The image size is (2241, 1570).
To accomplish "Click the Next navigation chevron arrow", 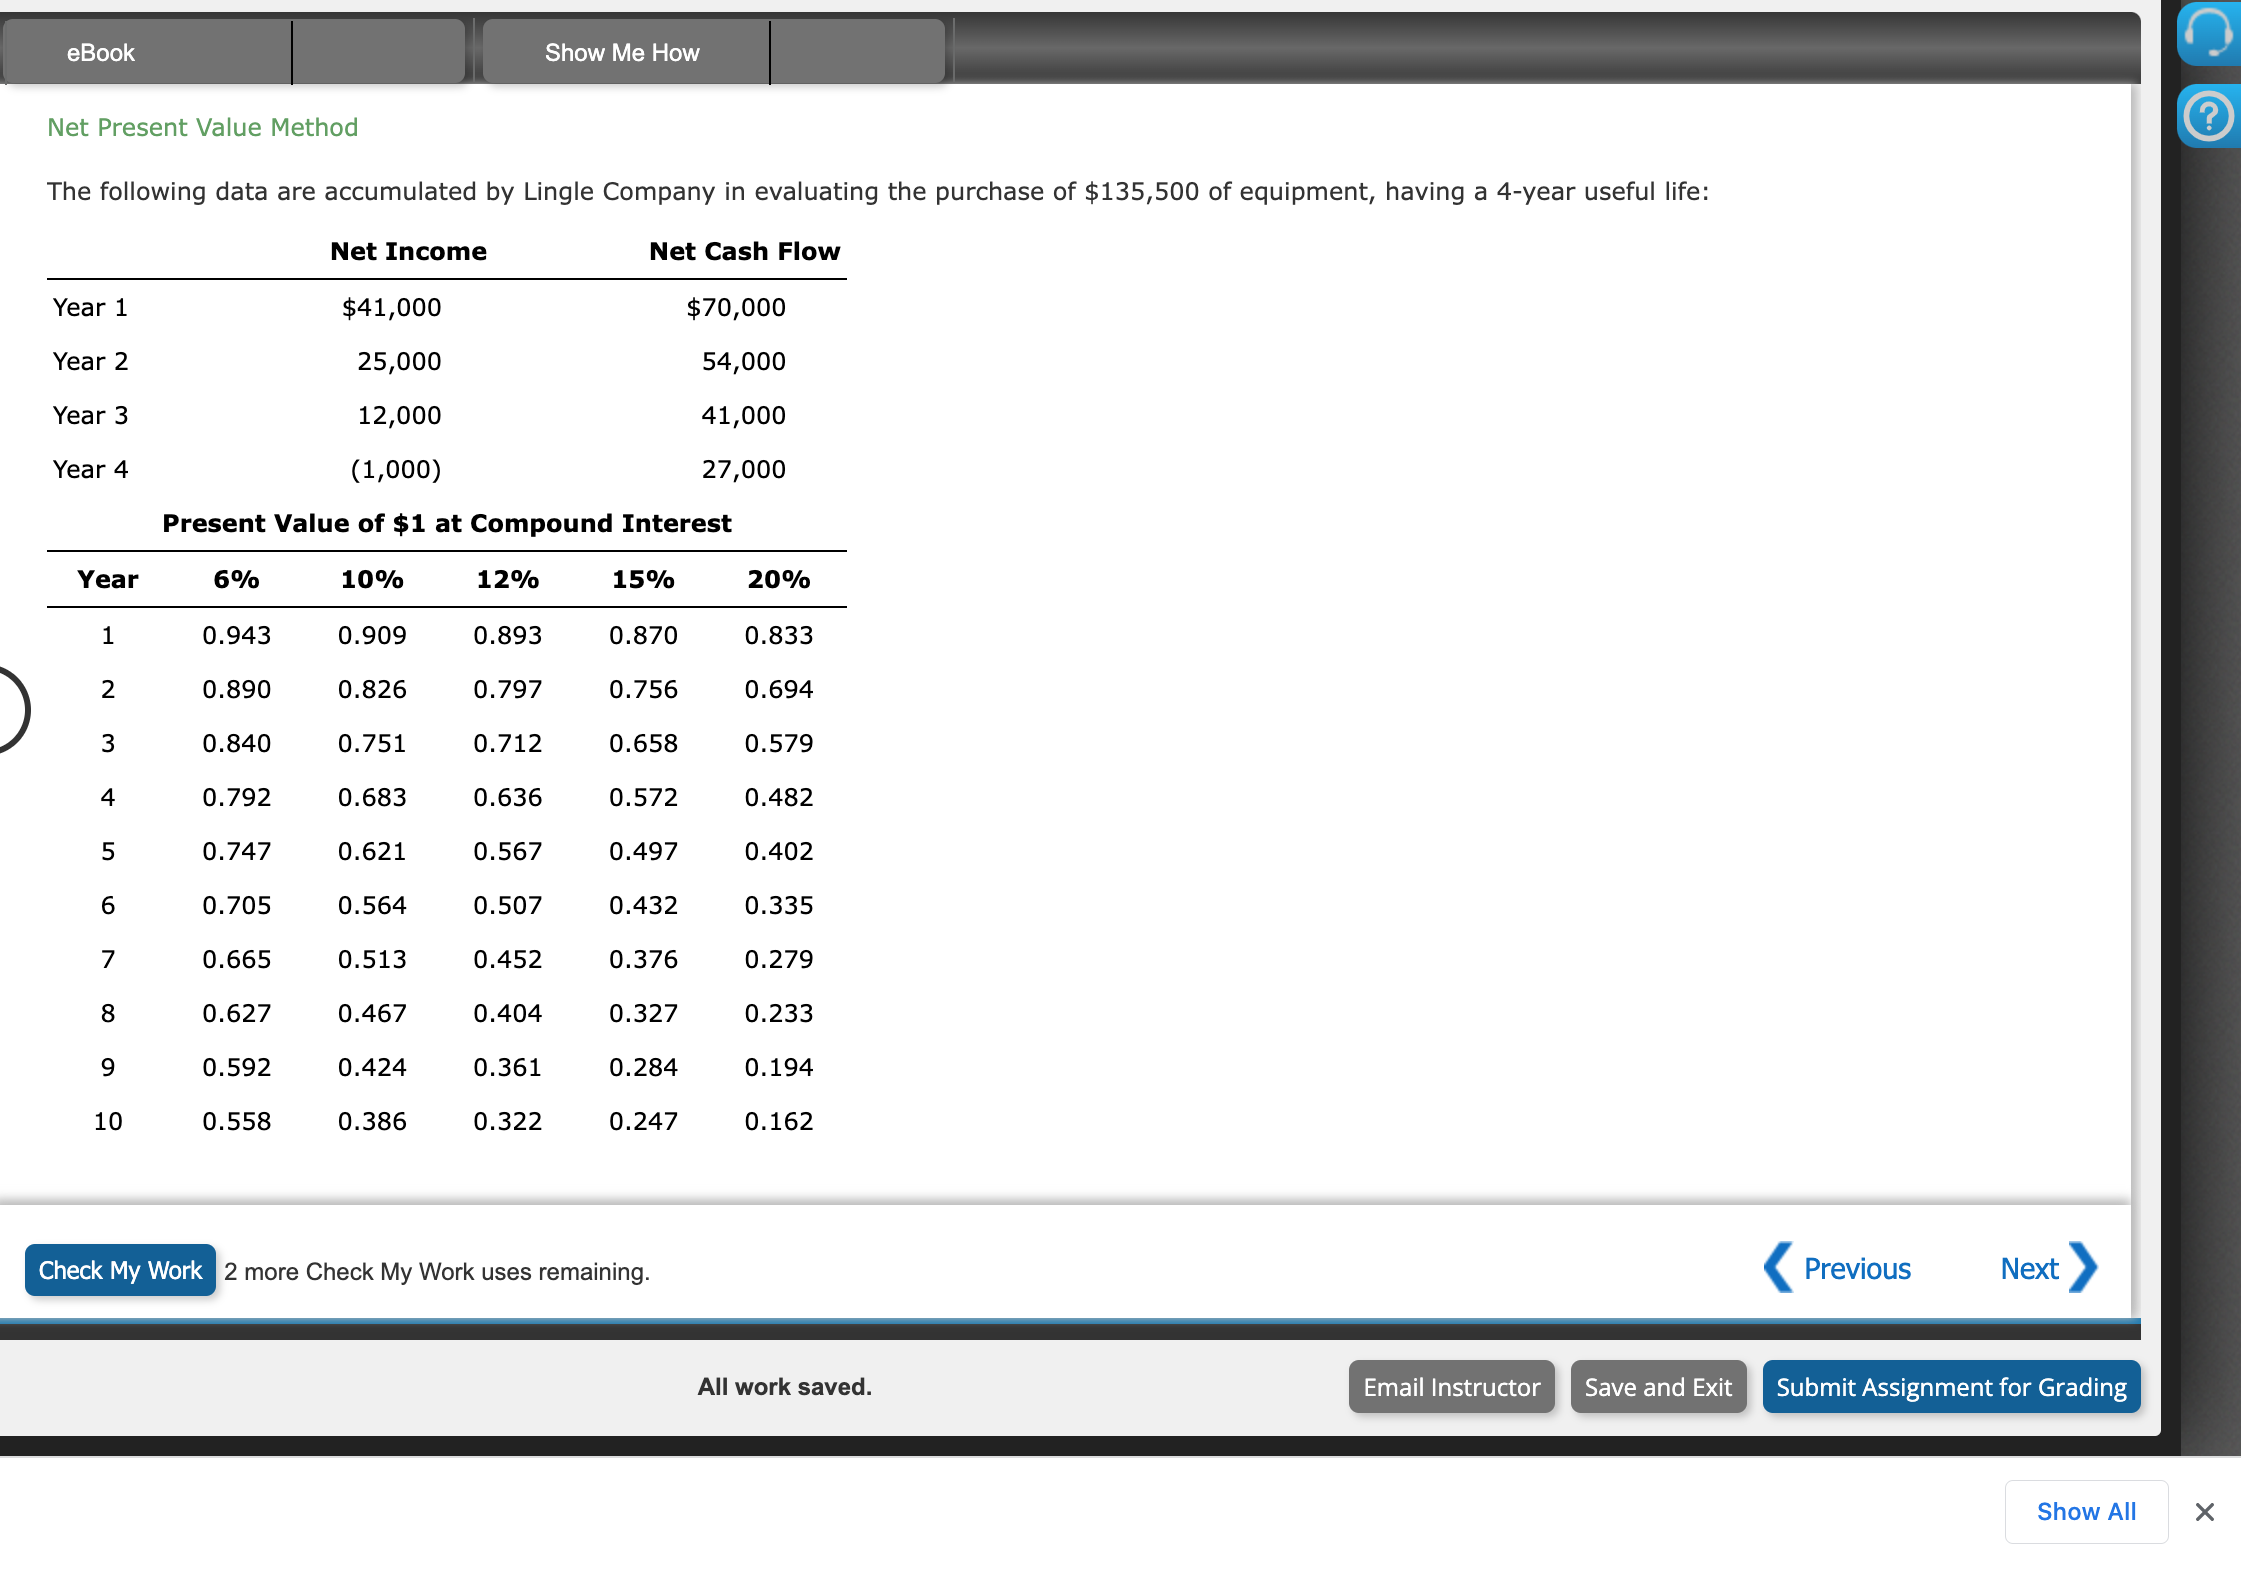I will [2086, 1268].
